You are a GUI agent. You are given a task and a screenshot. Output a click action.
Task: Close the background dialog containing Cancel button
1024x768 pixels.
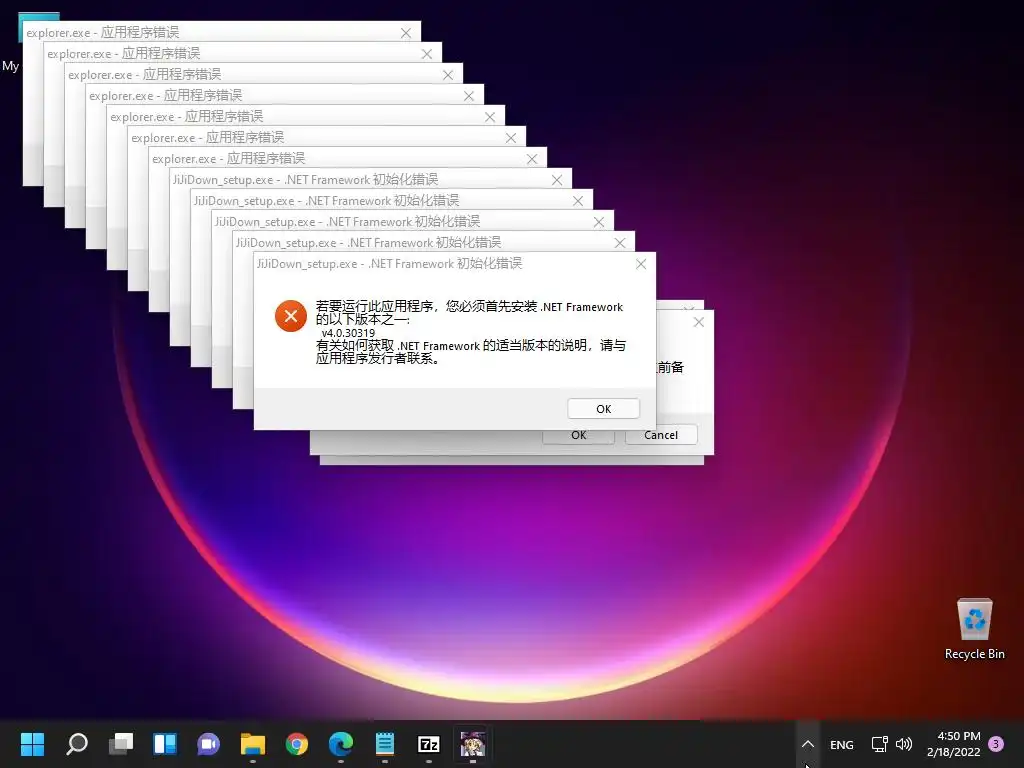(x=699, y=322)
